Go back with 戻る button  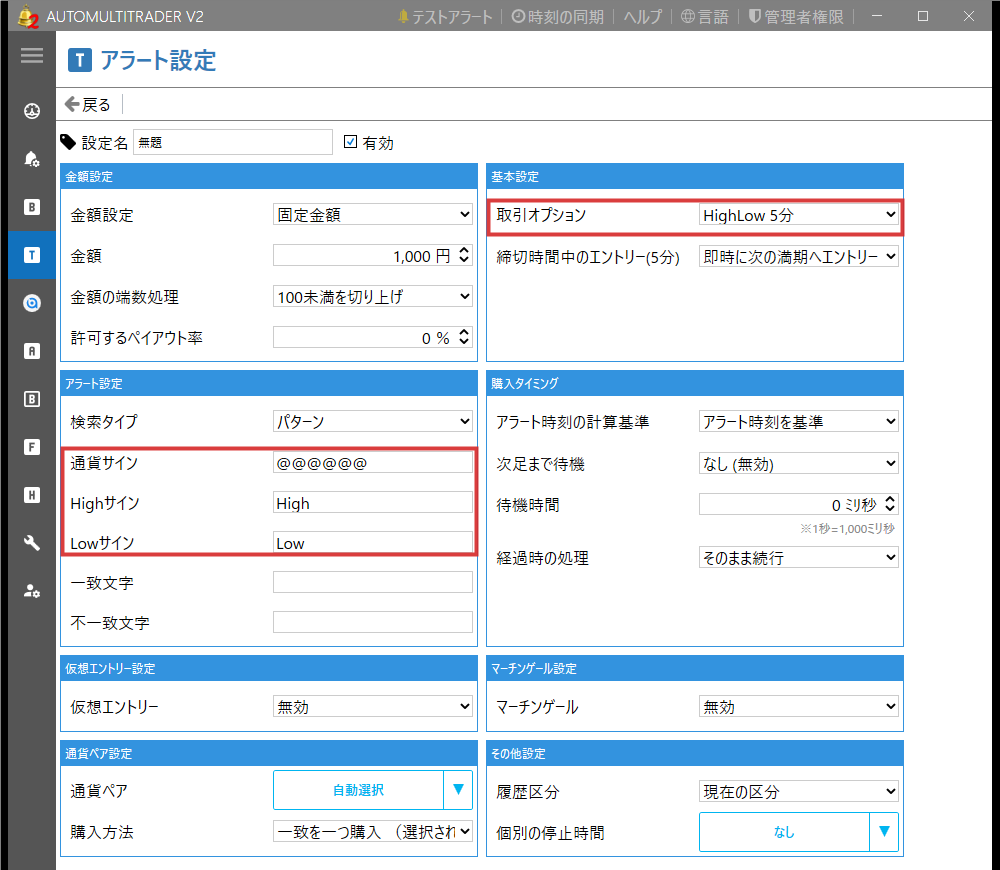coord(88,104)
